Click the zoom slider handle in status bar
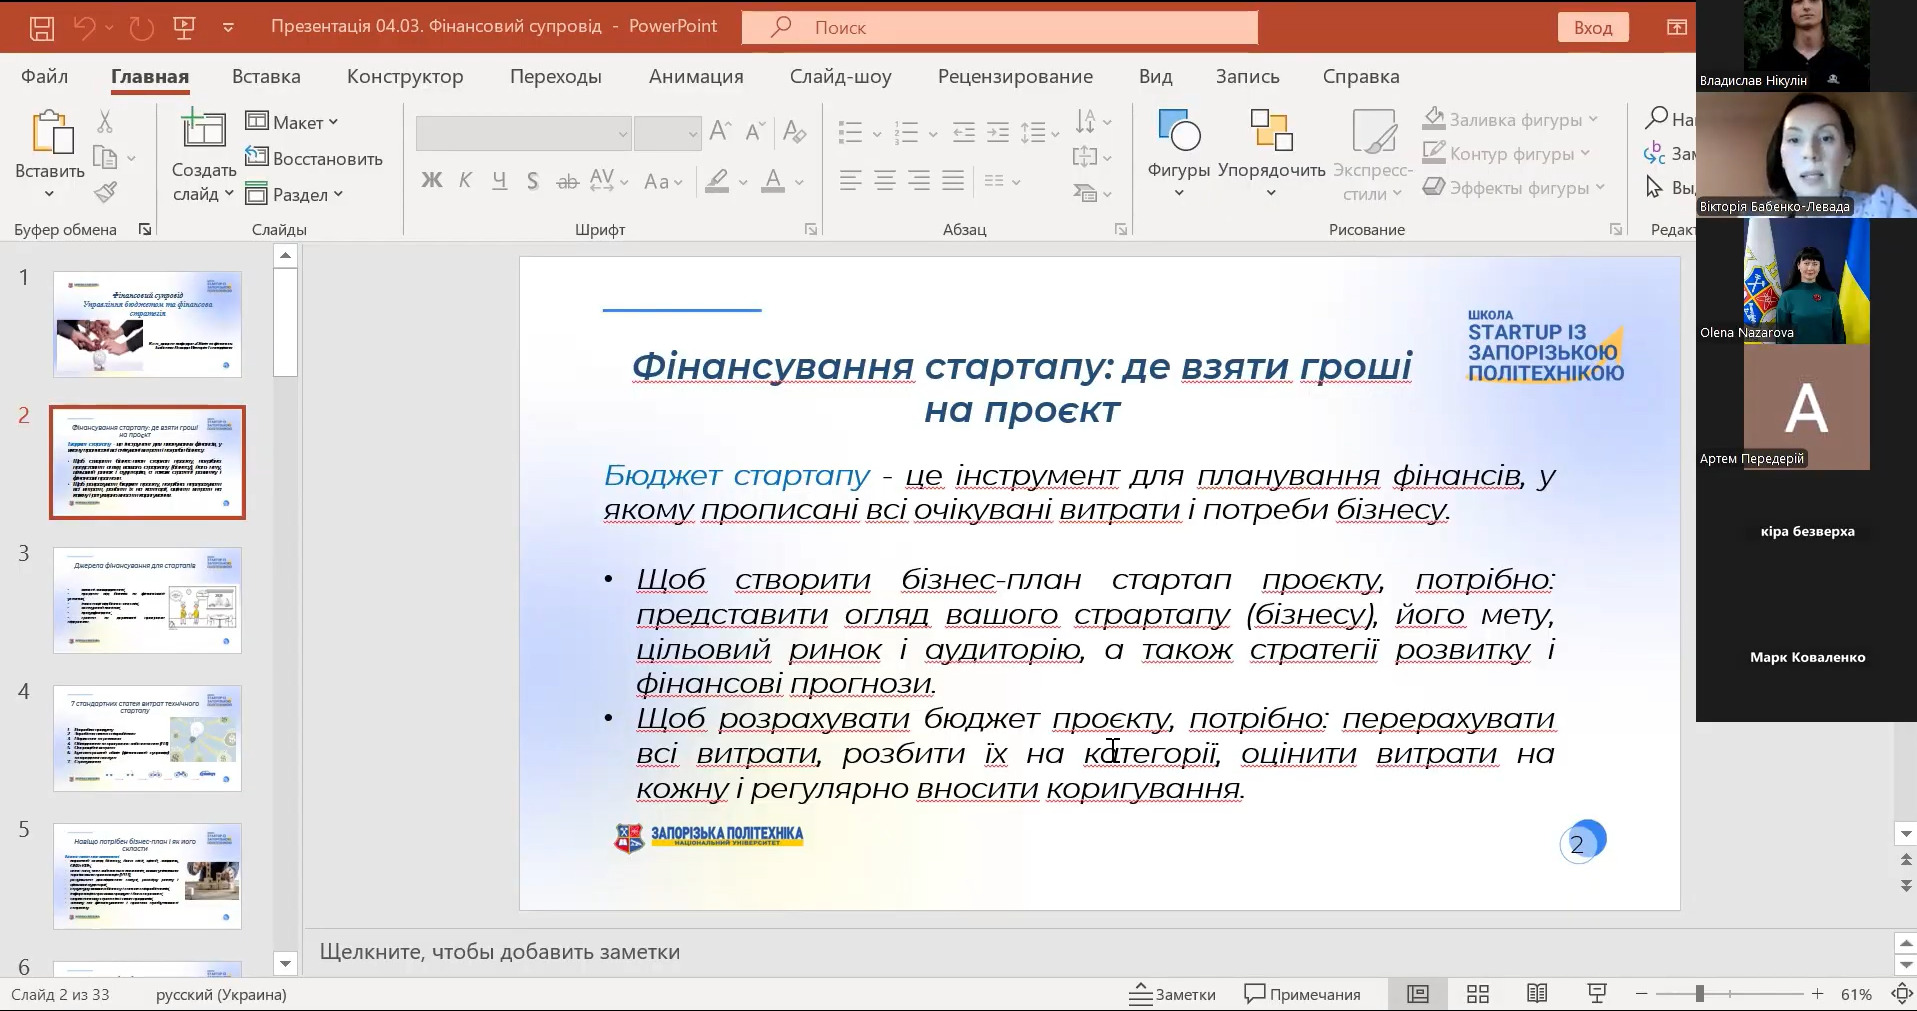 point(1699,994)
